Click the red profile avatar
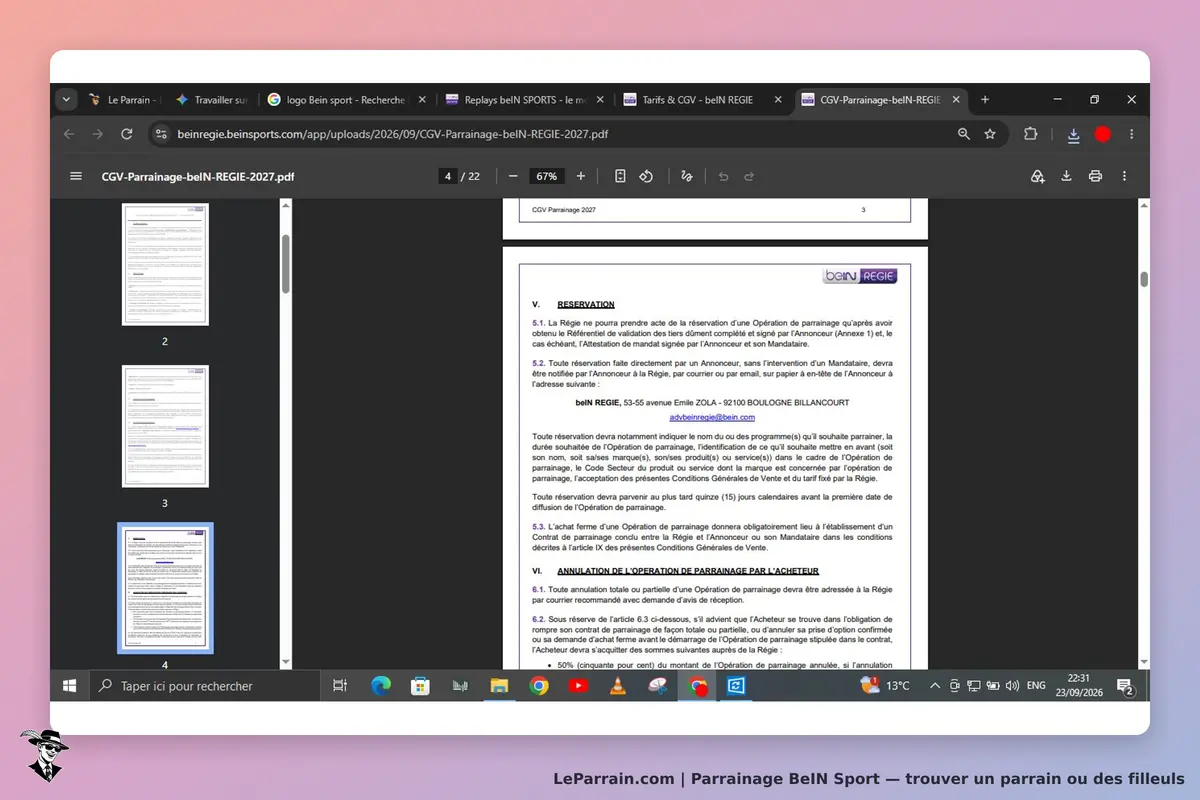Image resolution: width=1200 pixels, height=800 pixels. click(1103, 134)
